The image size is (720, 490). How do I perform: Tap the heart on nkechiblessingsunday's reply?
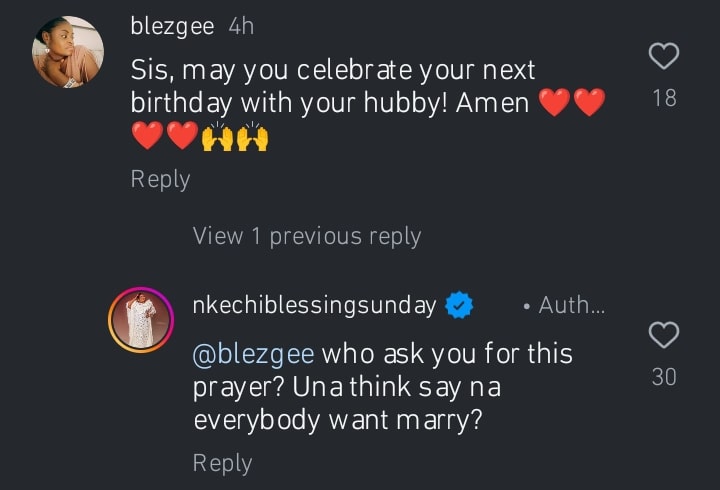click(x=664, y=335)
